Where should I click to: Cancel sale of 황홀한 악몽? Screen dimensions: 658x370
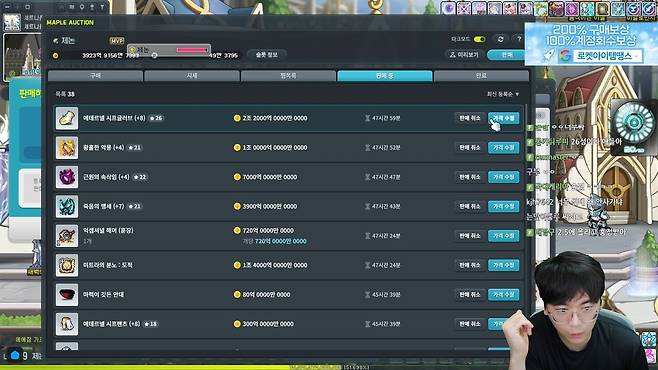coord(470,147)
